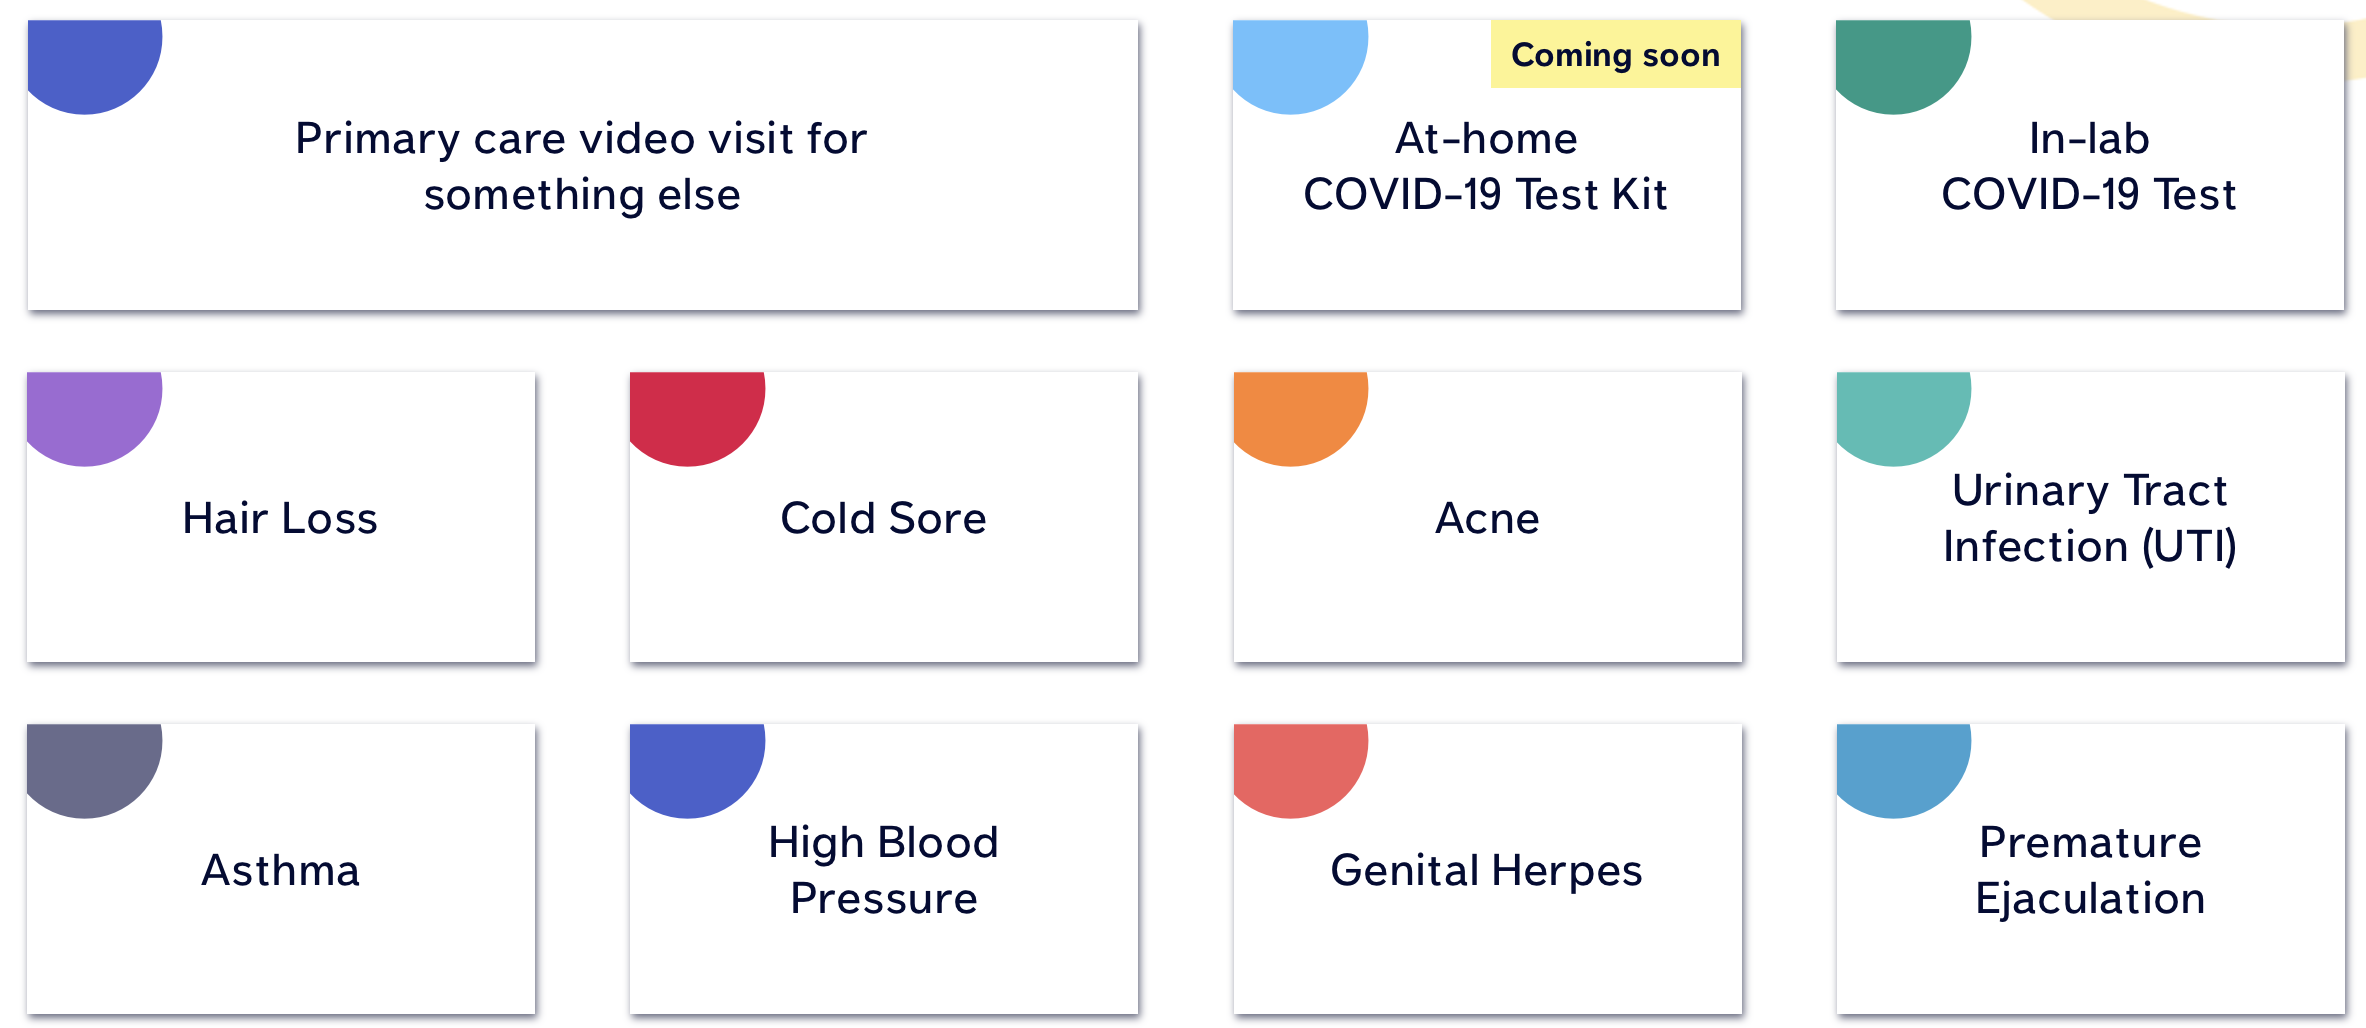Select the Premature Ejaculation card
Image resolution: width=2366 pixels, height=1028 pixels.
(x=2090, y=870)
